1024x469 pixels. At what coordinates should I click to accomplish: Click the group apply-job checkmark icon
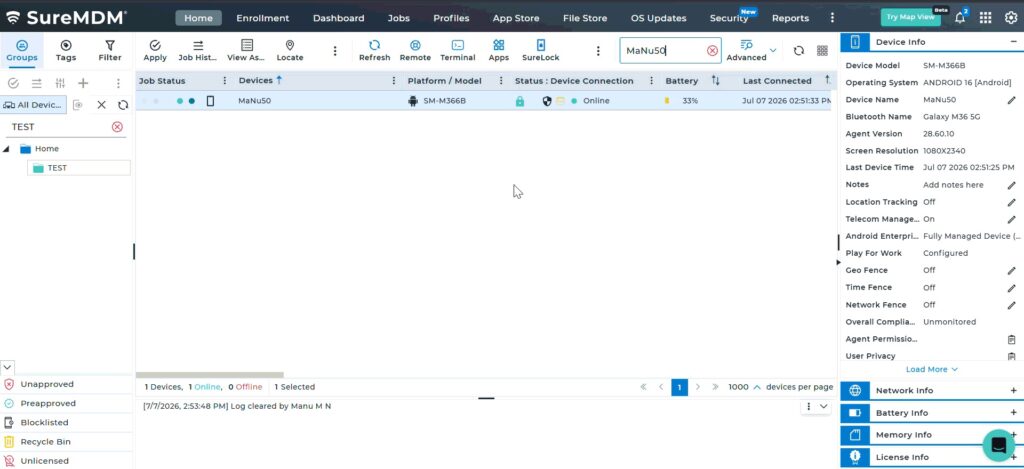coord(12,83)
